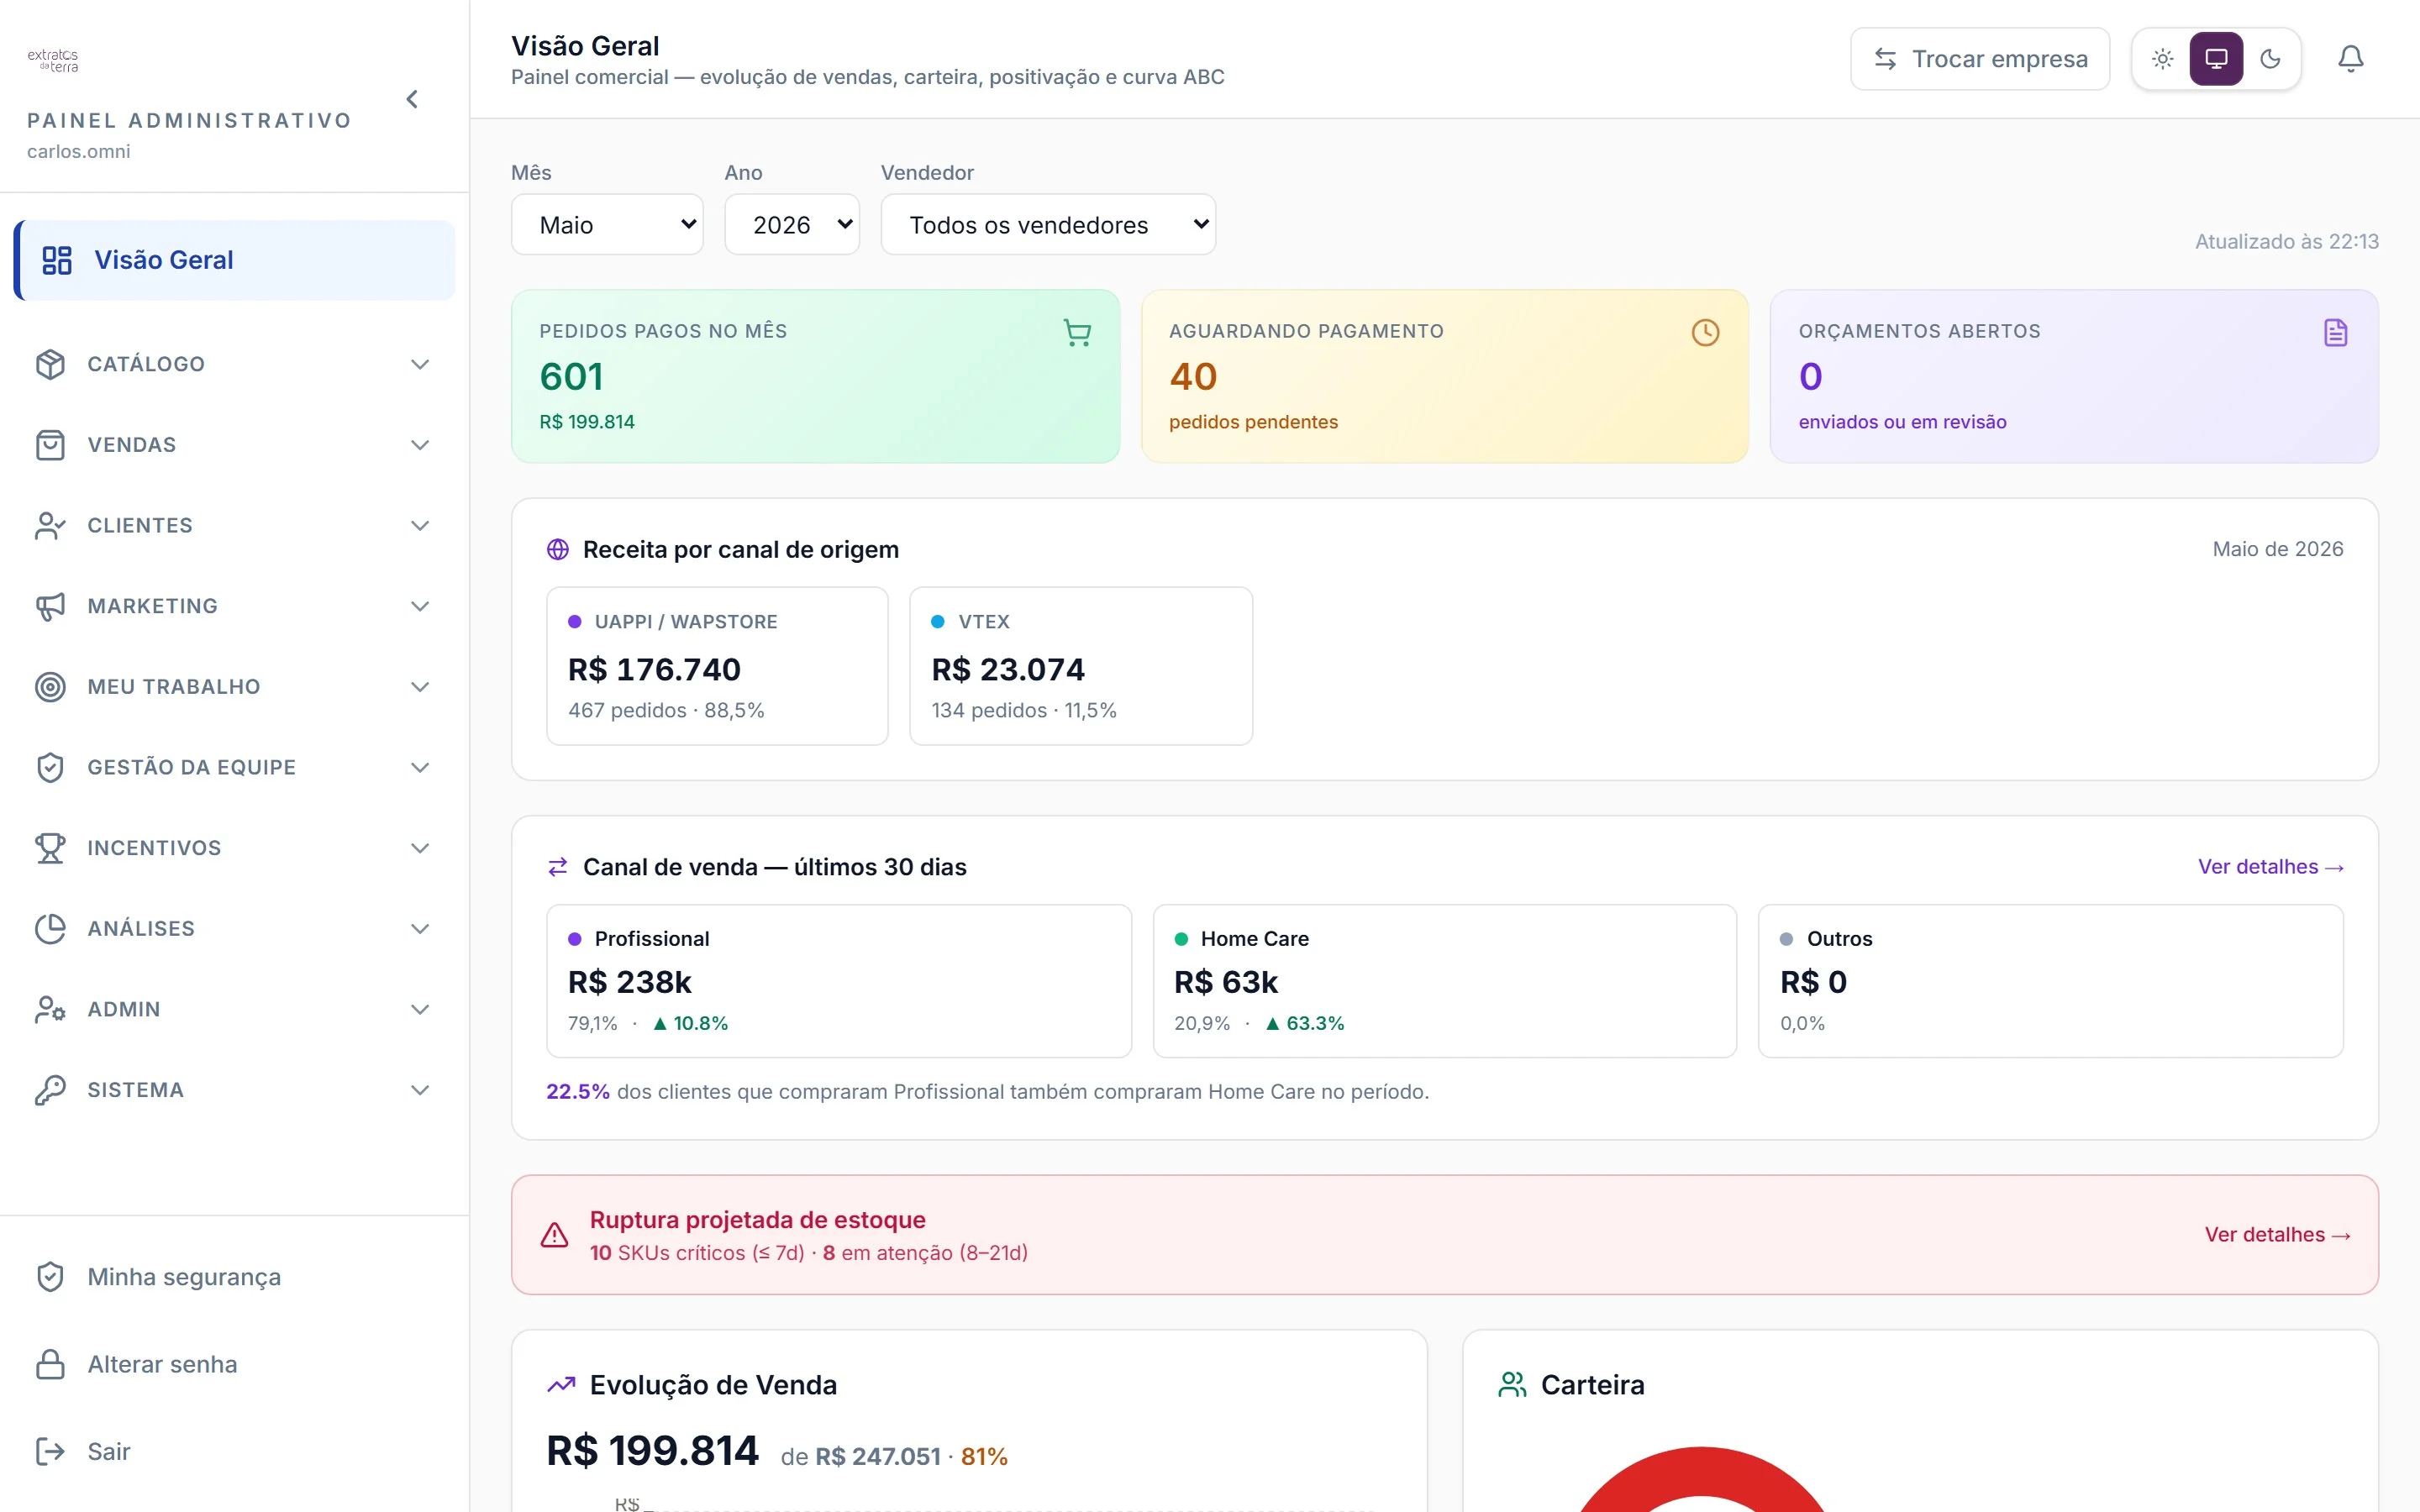
Task: Click Sair to log out
Action: tap(108, 1451)
